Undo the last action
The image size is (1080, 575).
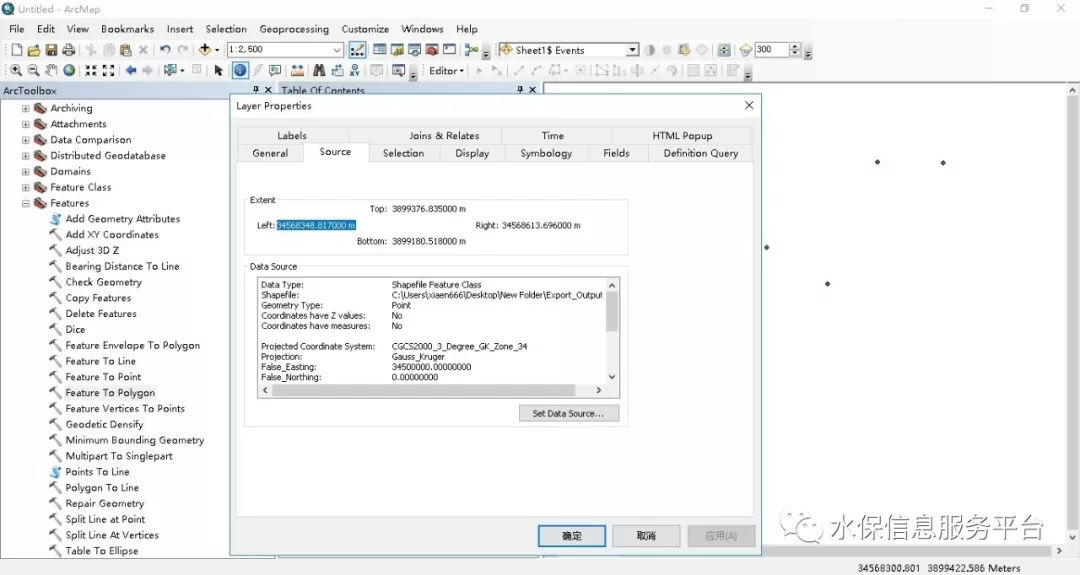pyautogui.click(x=165, y=50)
